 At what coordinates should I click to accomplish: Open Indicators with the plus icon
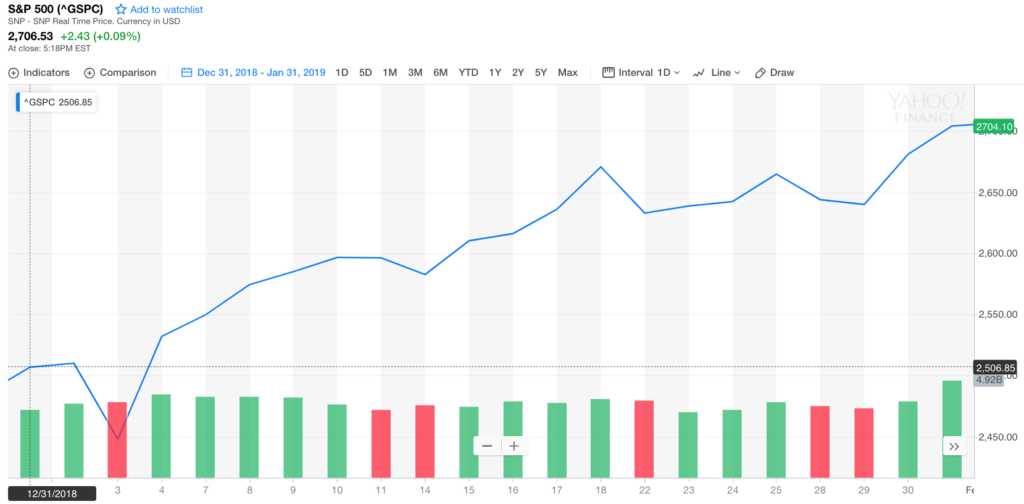click(x=14, y=73)
